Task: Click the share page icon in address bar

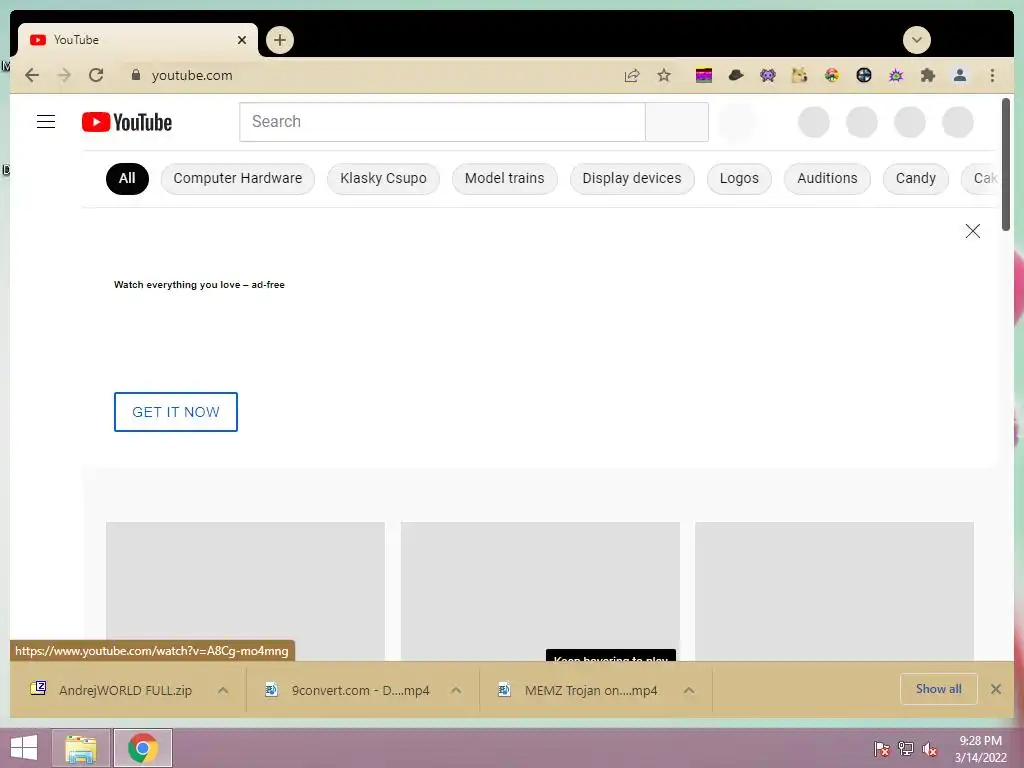Action: point(632,76)
